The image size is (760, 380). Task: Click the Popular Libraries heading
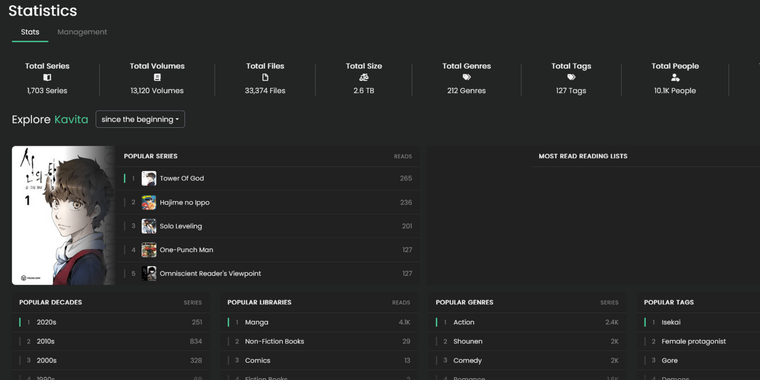pyautogui.click(x=259, y=302)
